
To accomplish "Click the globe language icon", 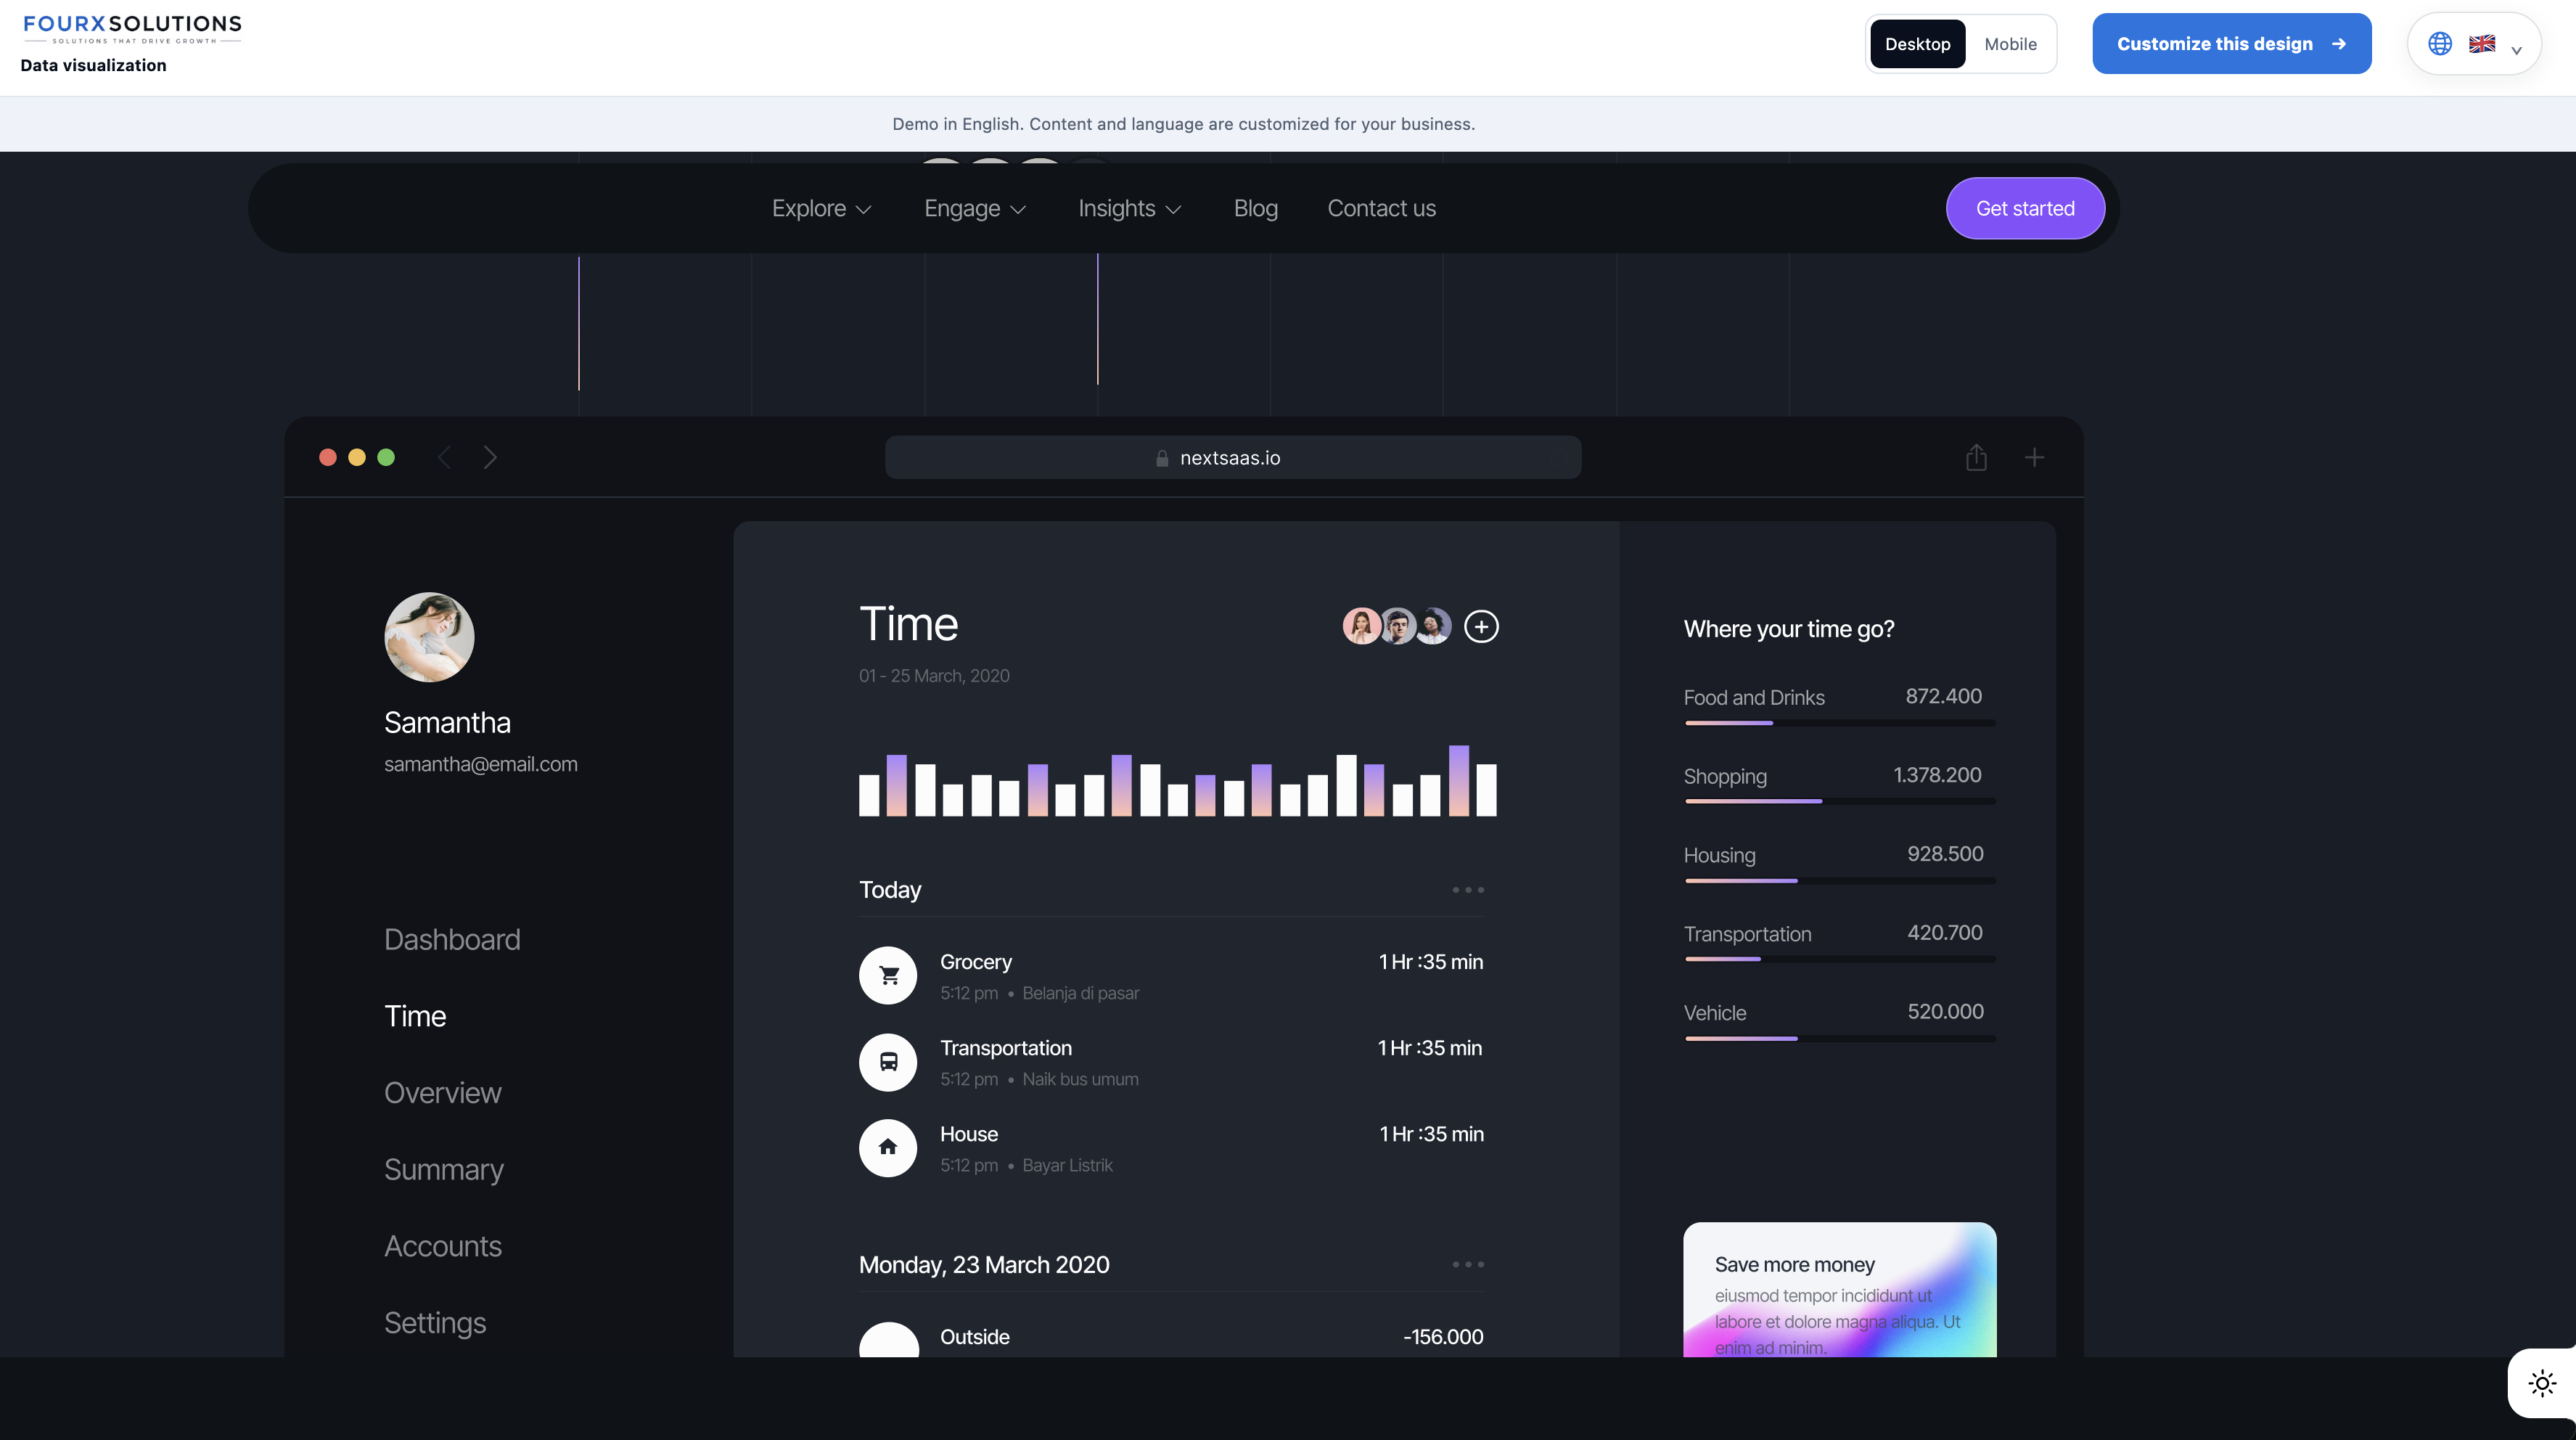I will point(2440,44).
